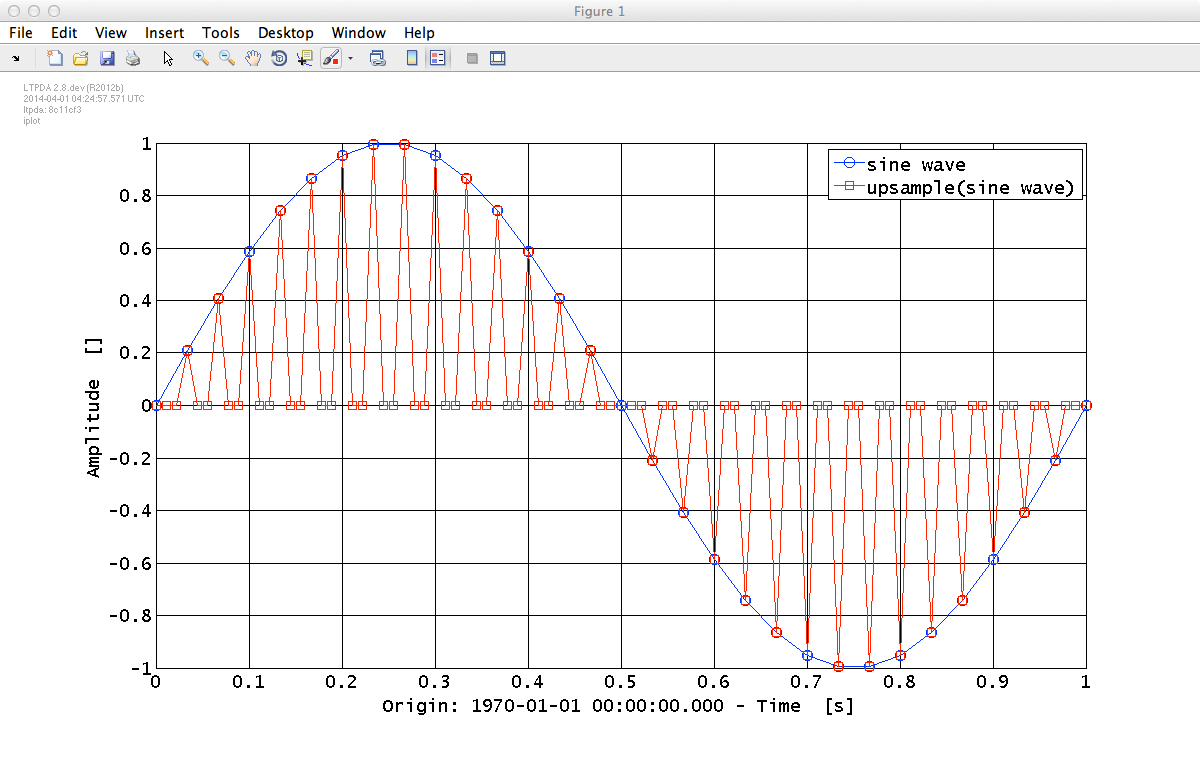The width and height of the screenshot is (1200, 773).
Task: Click the Link Plot icon
Action: tap(378, 58)
